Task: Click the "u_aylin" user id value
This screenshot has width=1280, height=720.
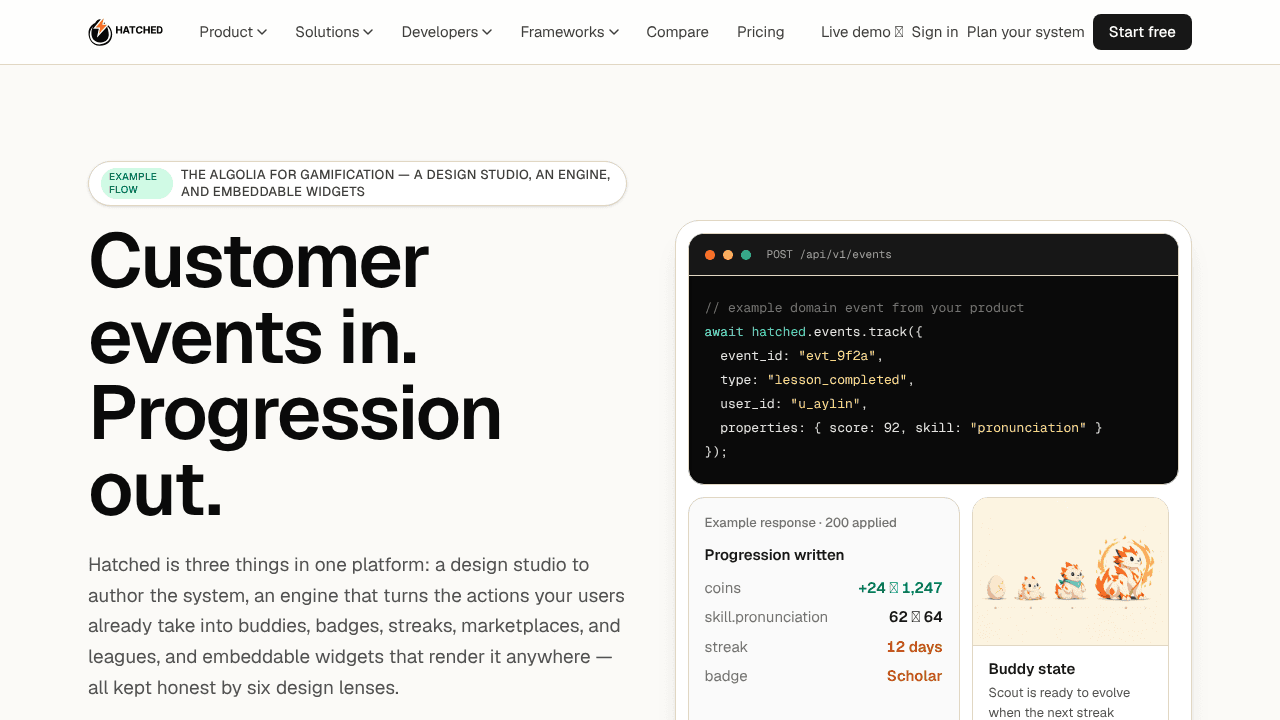Action: click(x=825, y=404)
